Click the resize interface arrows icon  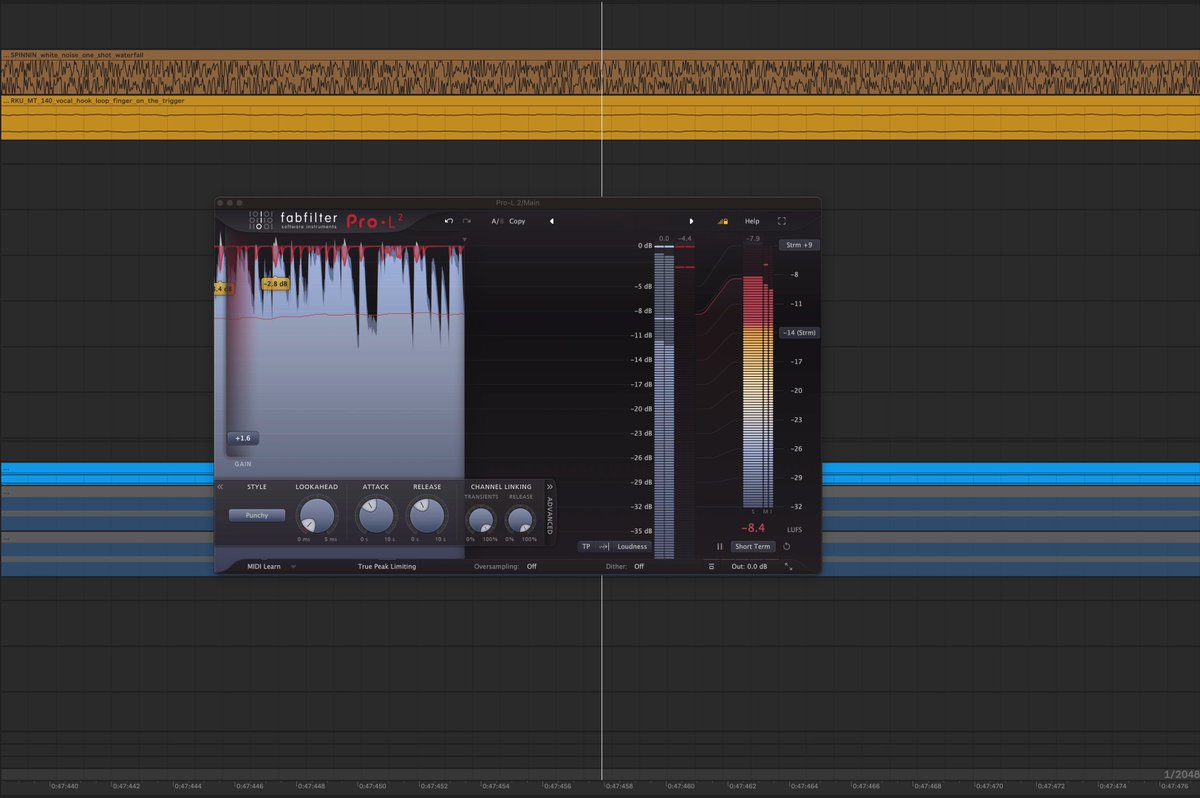(788, 566)
